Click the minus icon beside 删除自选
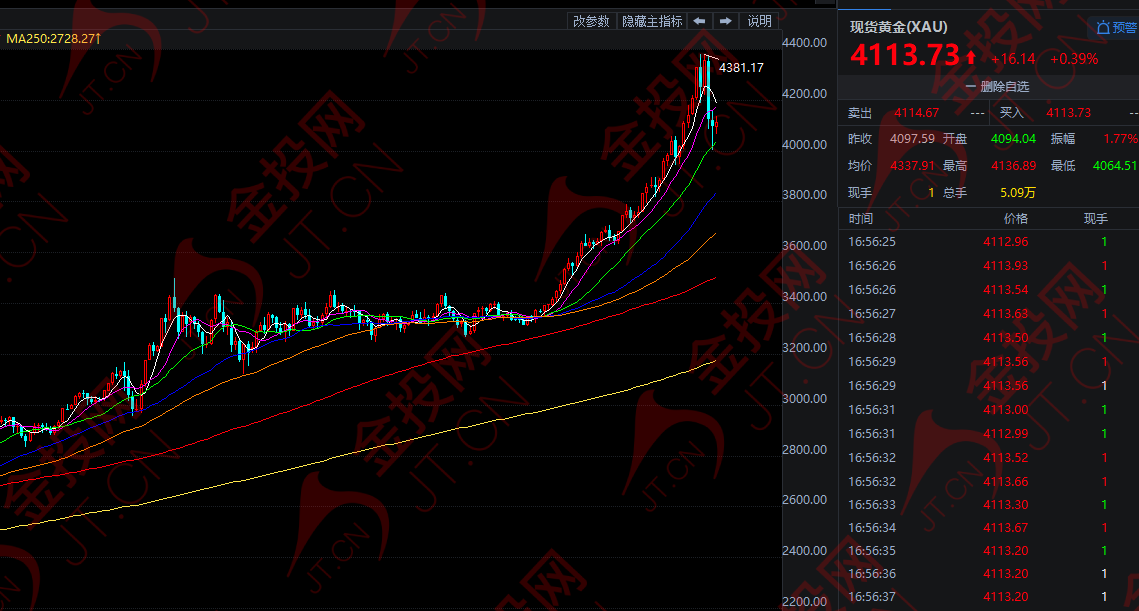 [x=969, y=87]
